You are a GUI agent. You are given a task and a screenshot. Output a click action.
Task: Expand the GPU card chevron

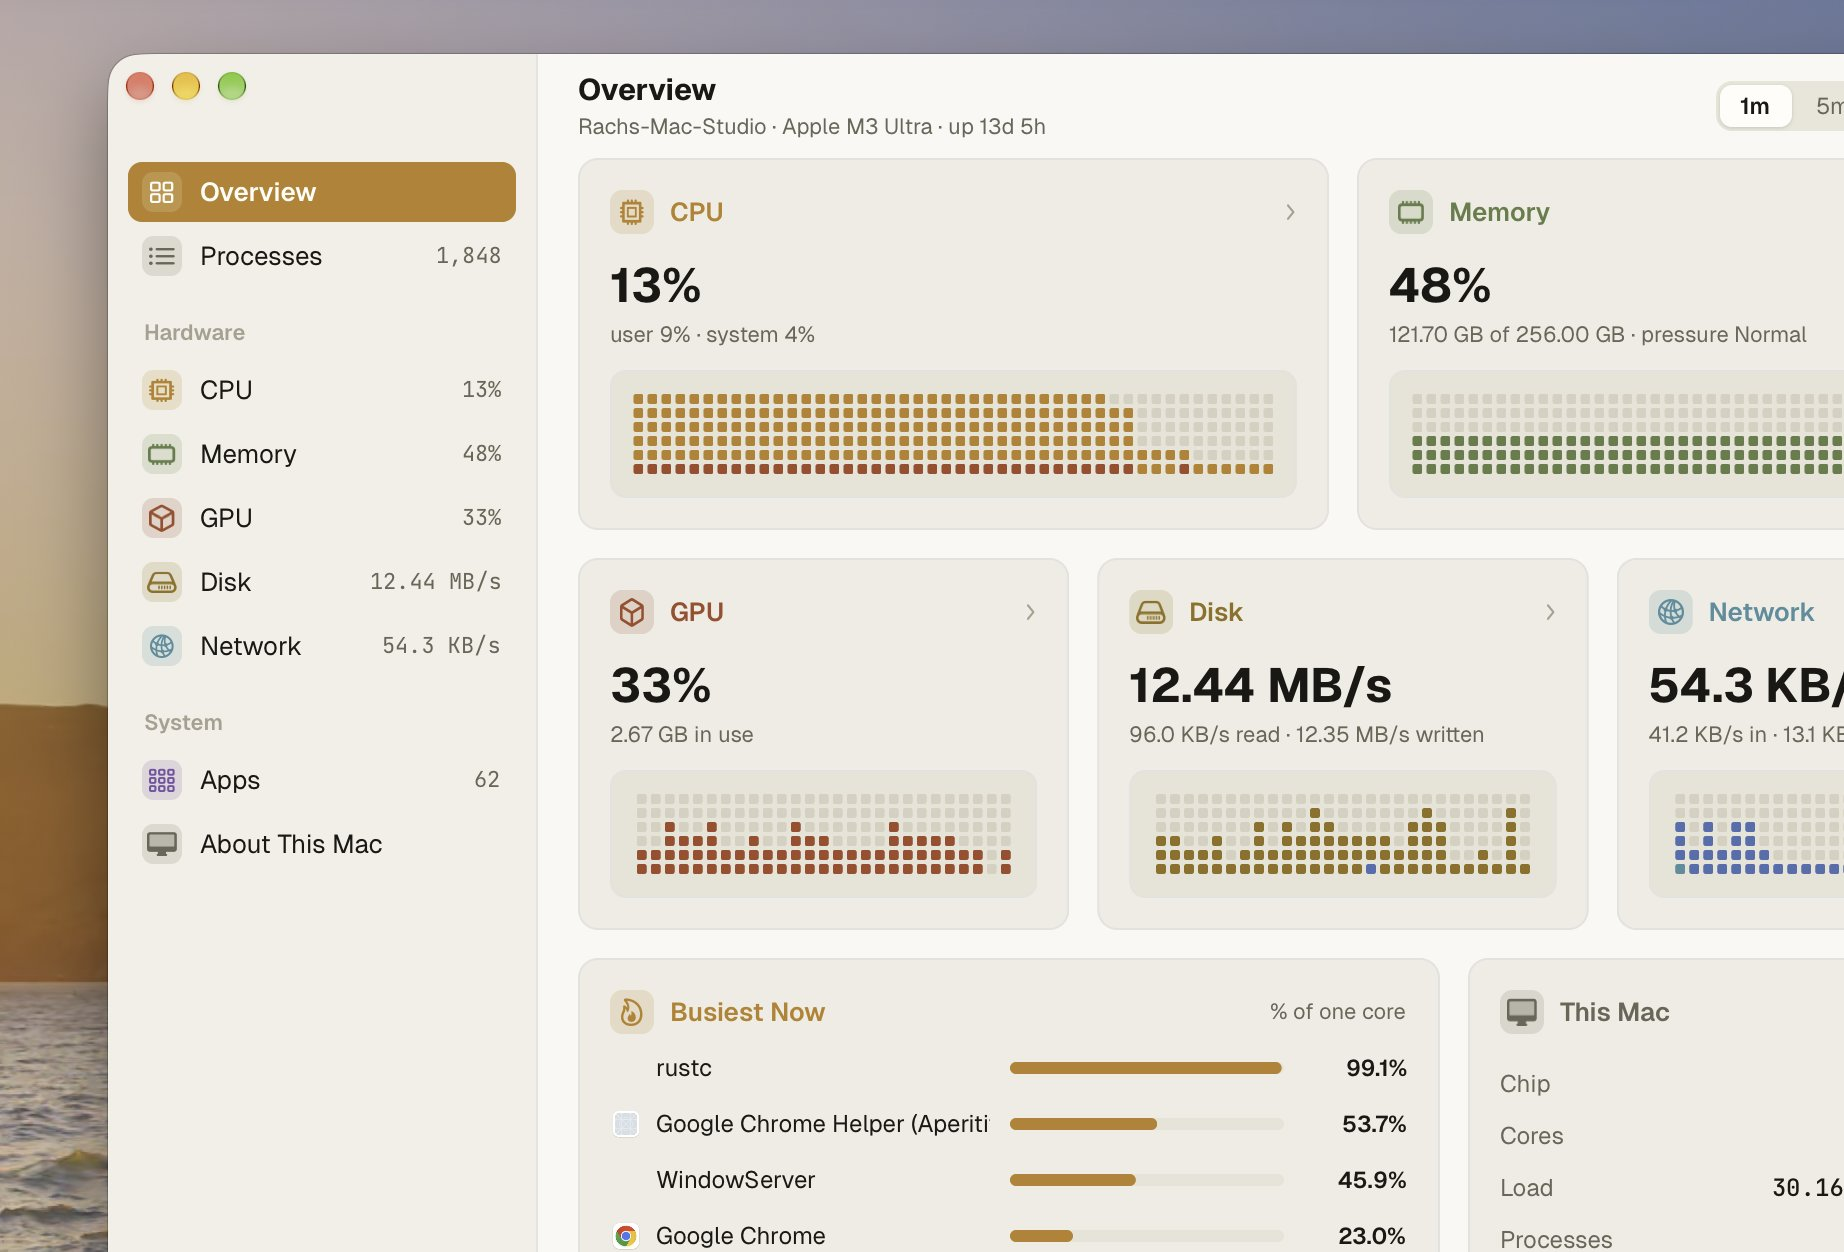pos(1030,612)
